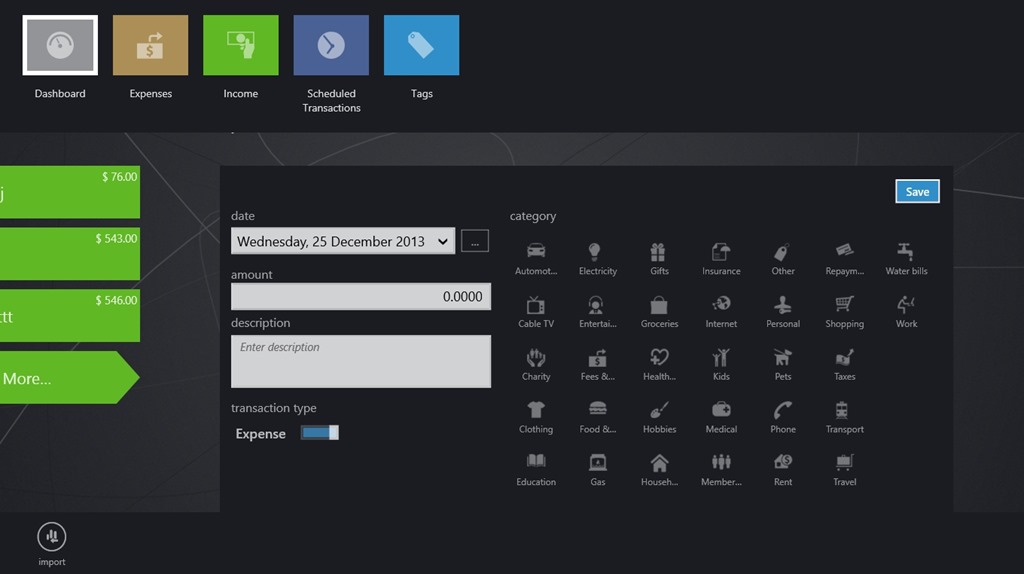
Task: Expand the green More... arrow tile
Action: [65, 378]
